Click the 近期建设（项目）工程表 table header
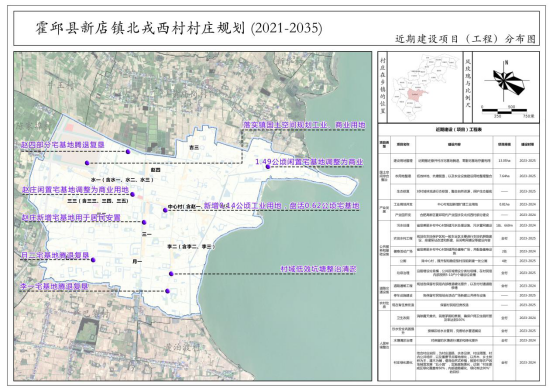The image size is (554, 392). (459, 130)
